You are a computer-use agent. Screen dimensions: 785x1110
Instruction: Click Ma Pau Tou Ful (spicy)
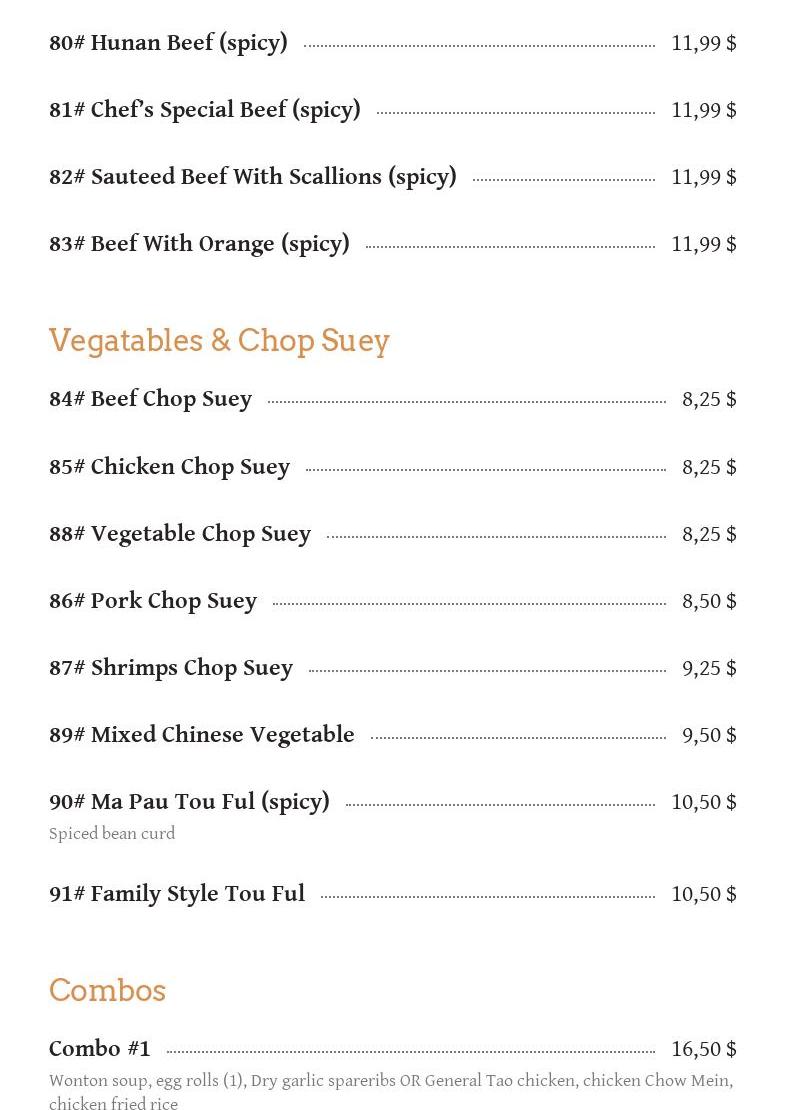(189, 802)
